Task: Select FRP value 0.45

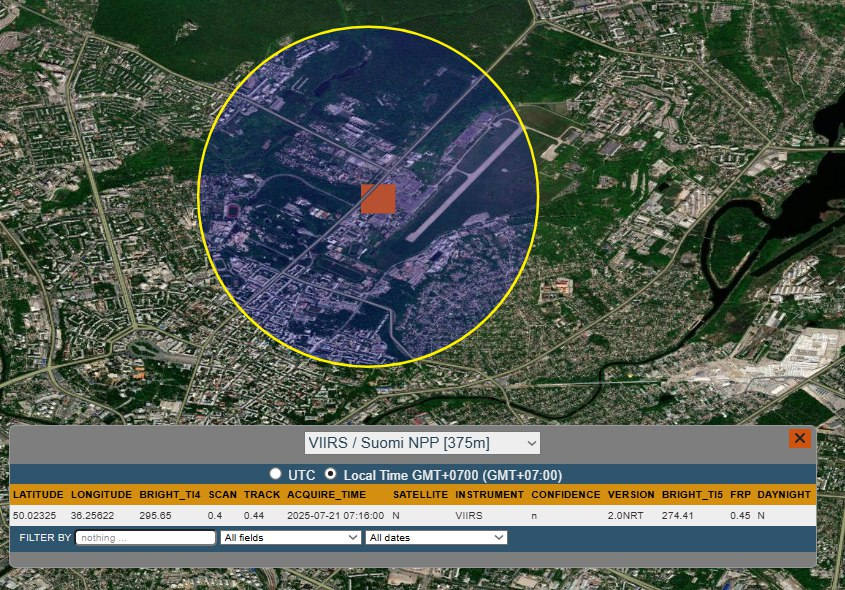Action: (740, 516)
